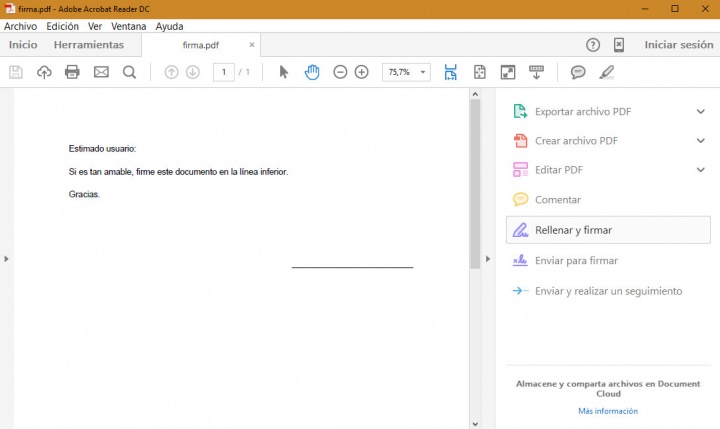Click the Editar PDF icon
Screen dimensions: 720x429
coord(520,169)
